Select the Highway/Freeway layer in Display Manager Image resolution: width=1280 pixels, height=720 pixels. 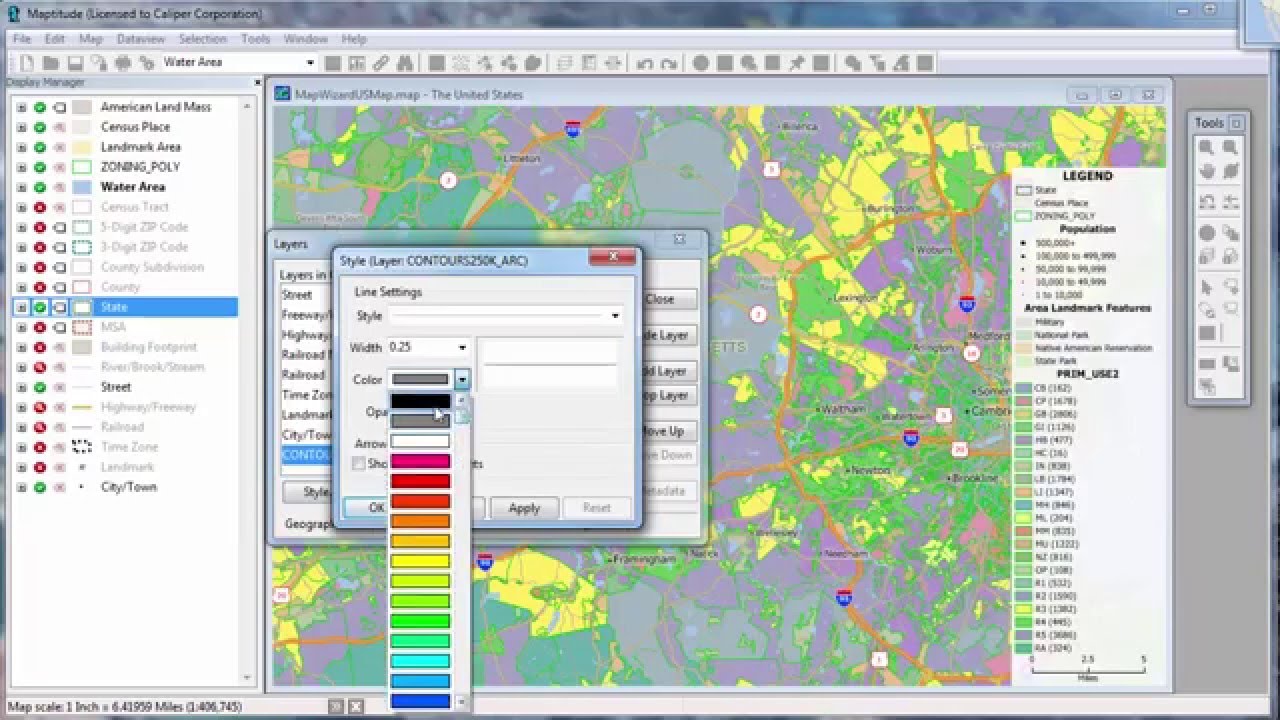pos(148,407)
